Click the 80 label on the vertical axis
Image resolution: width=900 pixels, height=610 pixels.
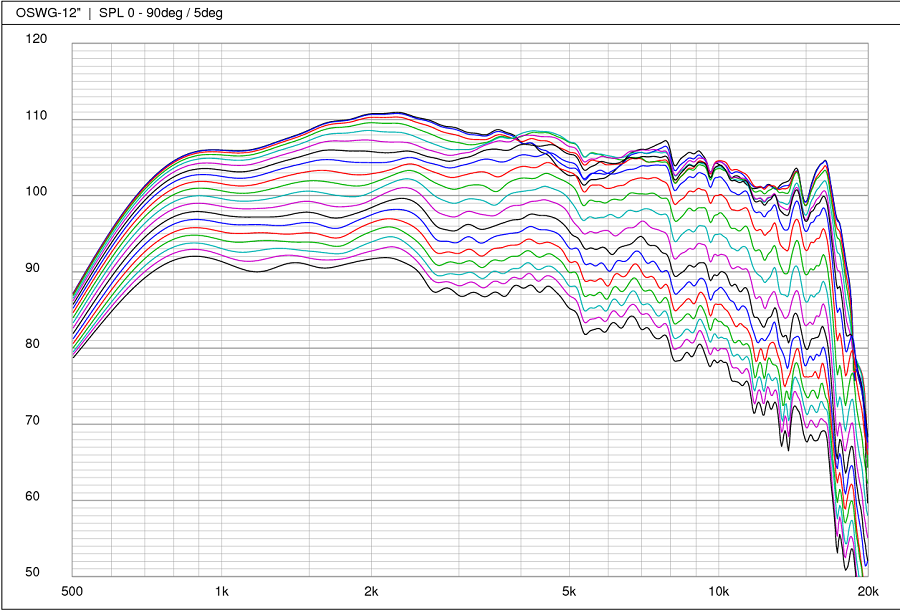point(33,344)
